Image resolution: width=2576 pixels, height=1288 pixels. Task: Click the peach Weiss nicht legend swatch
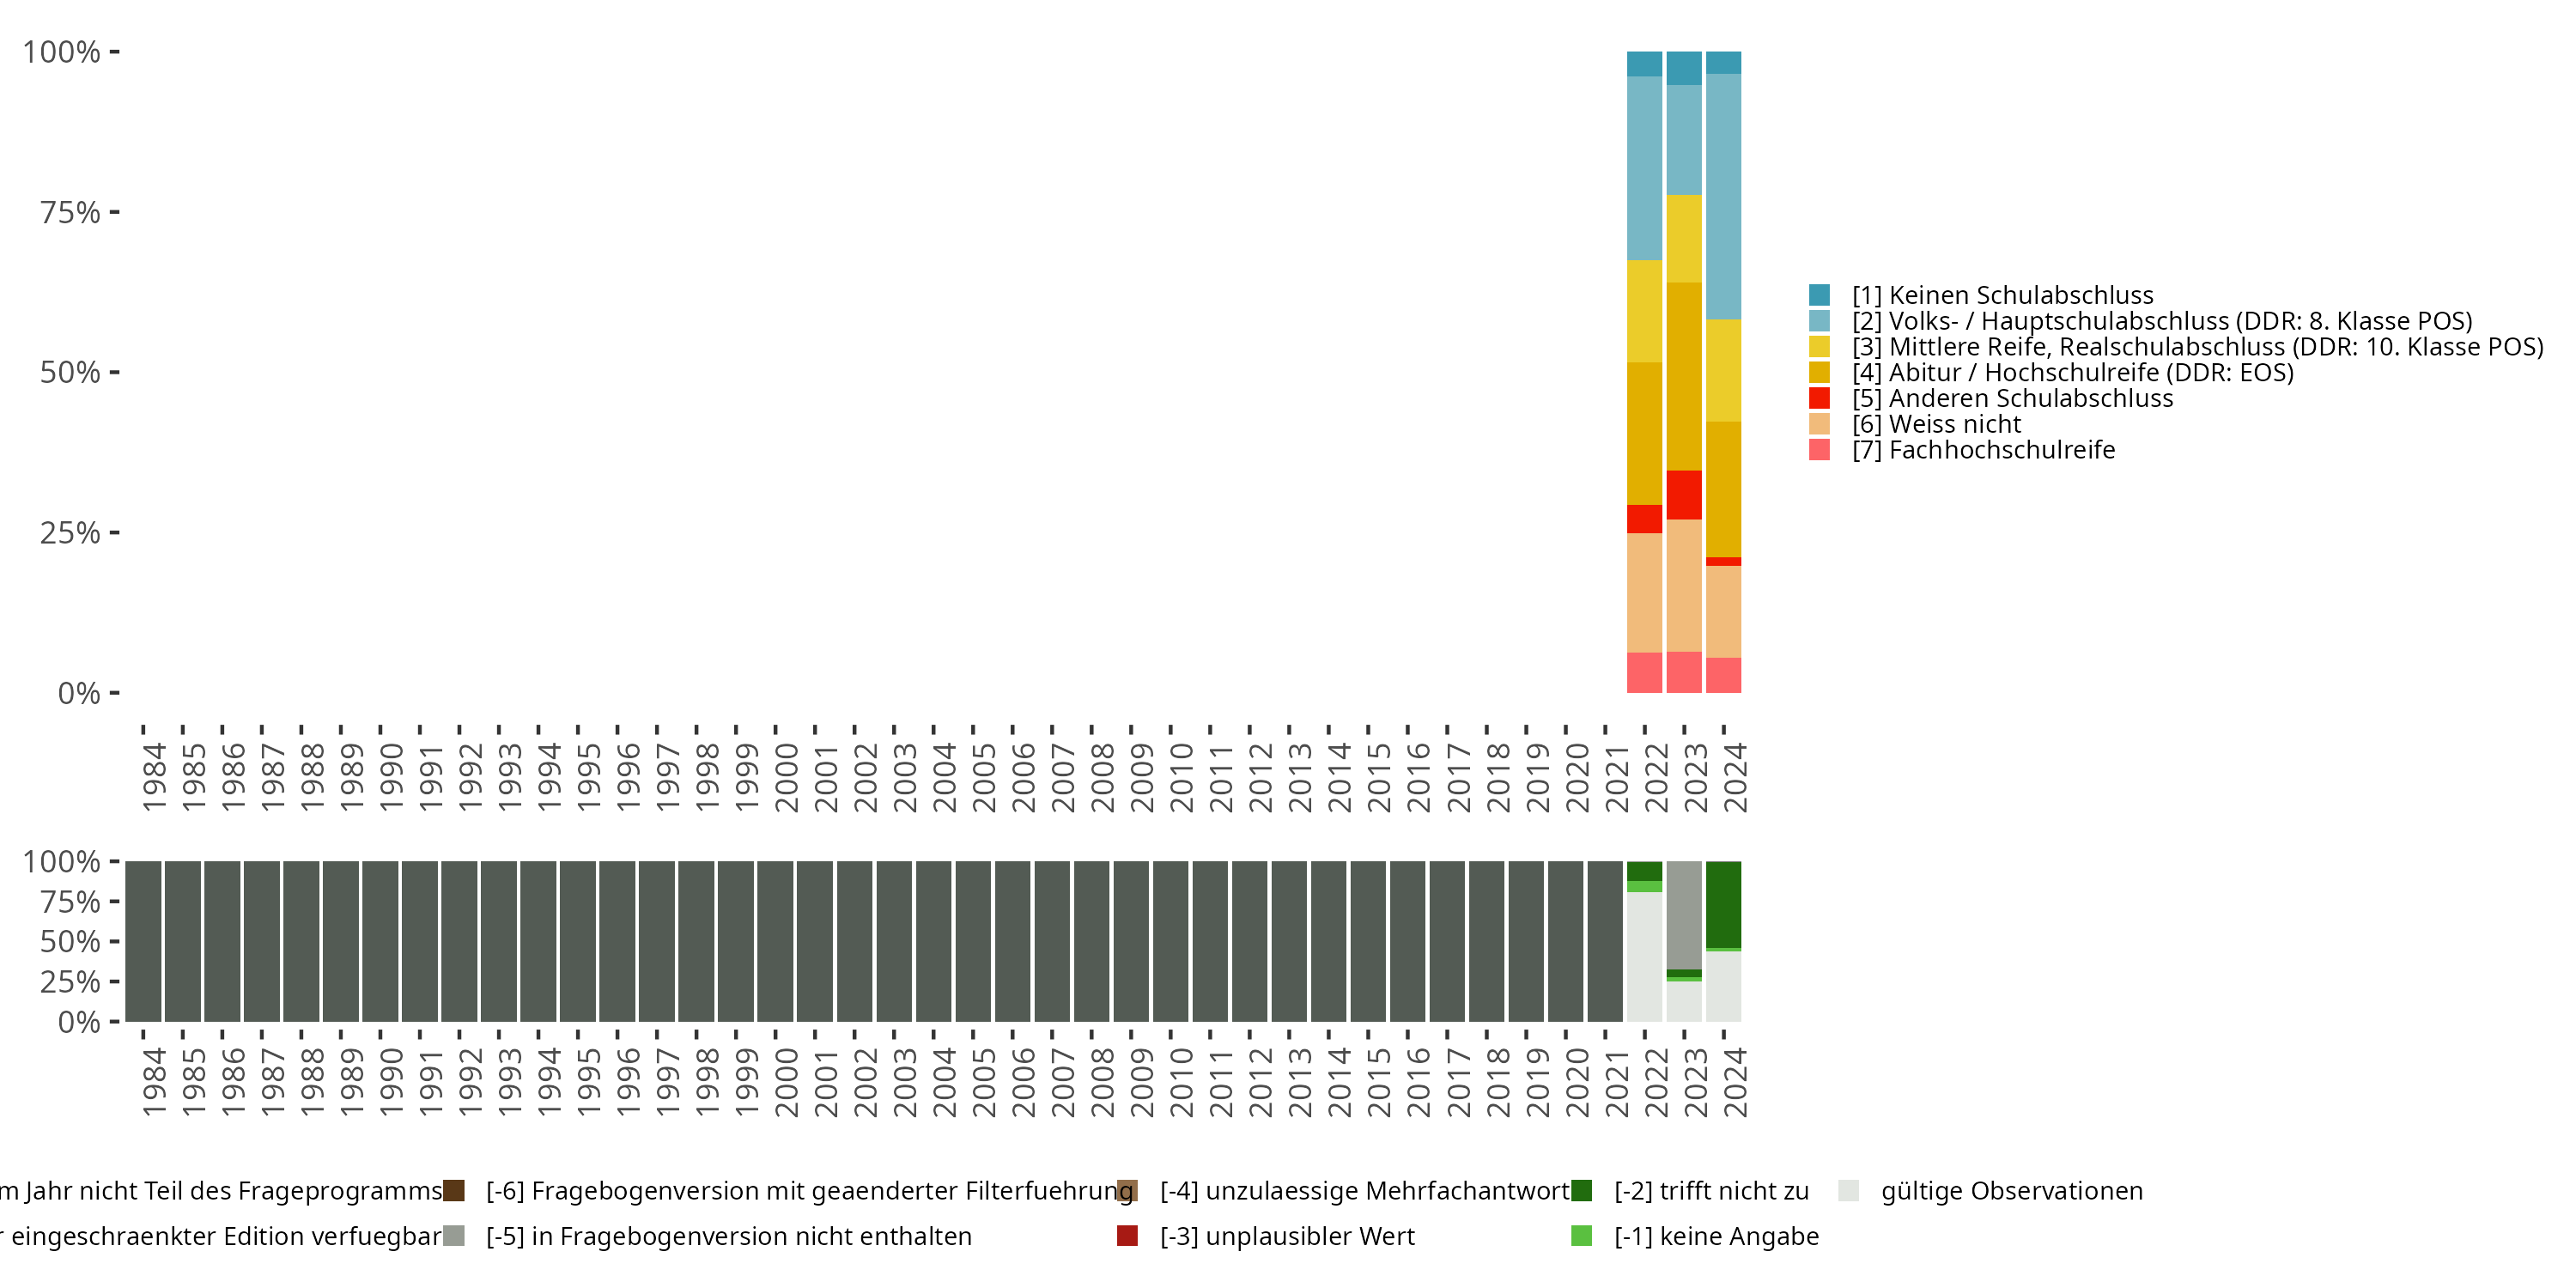point(1819,424)
